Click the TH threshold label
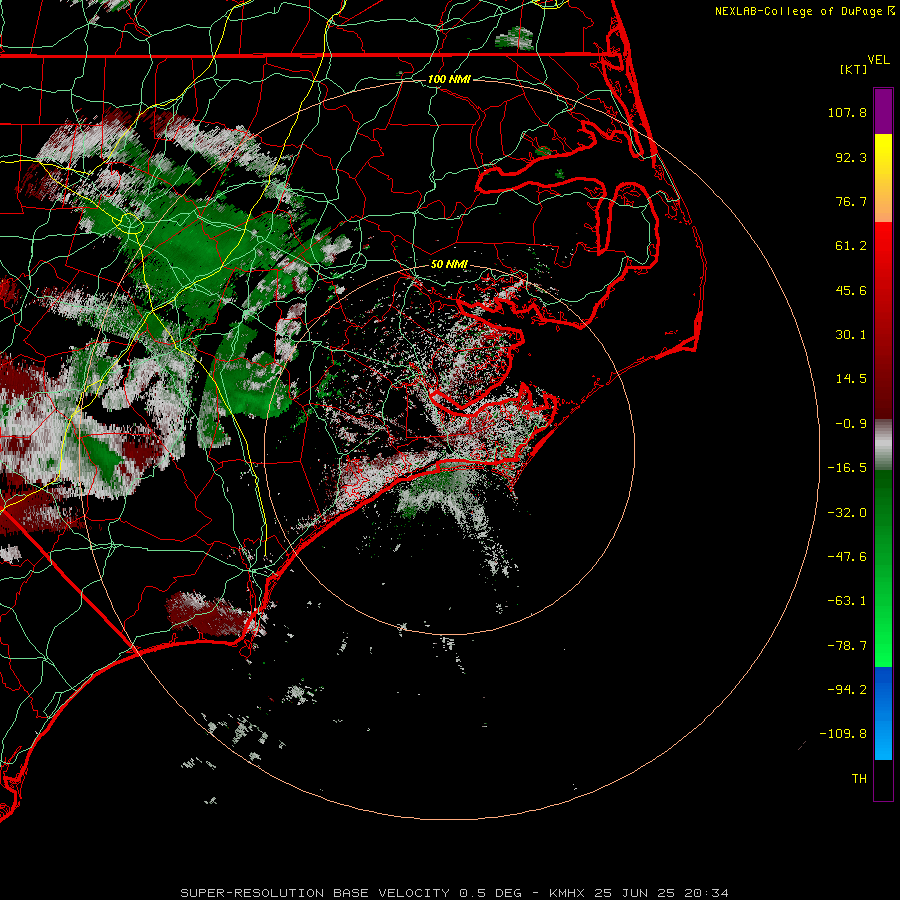900x900 pixels. pyautogui.click(x=859, y=779)
